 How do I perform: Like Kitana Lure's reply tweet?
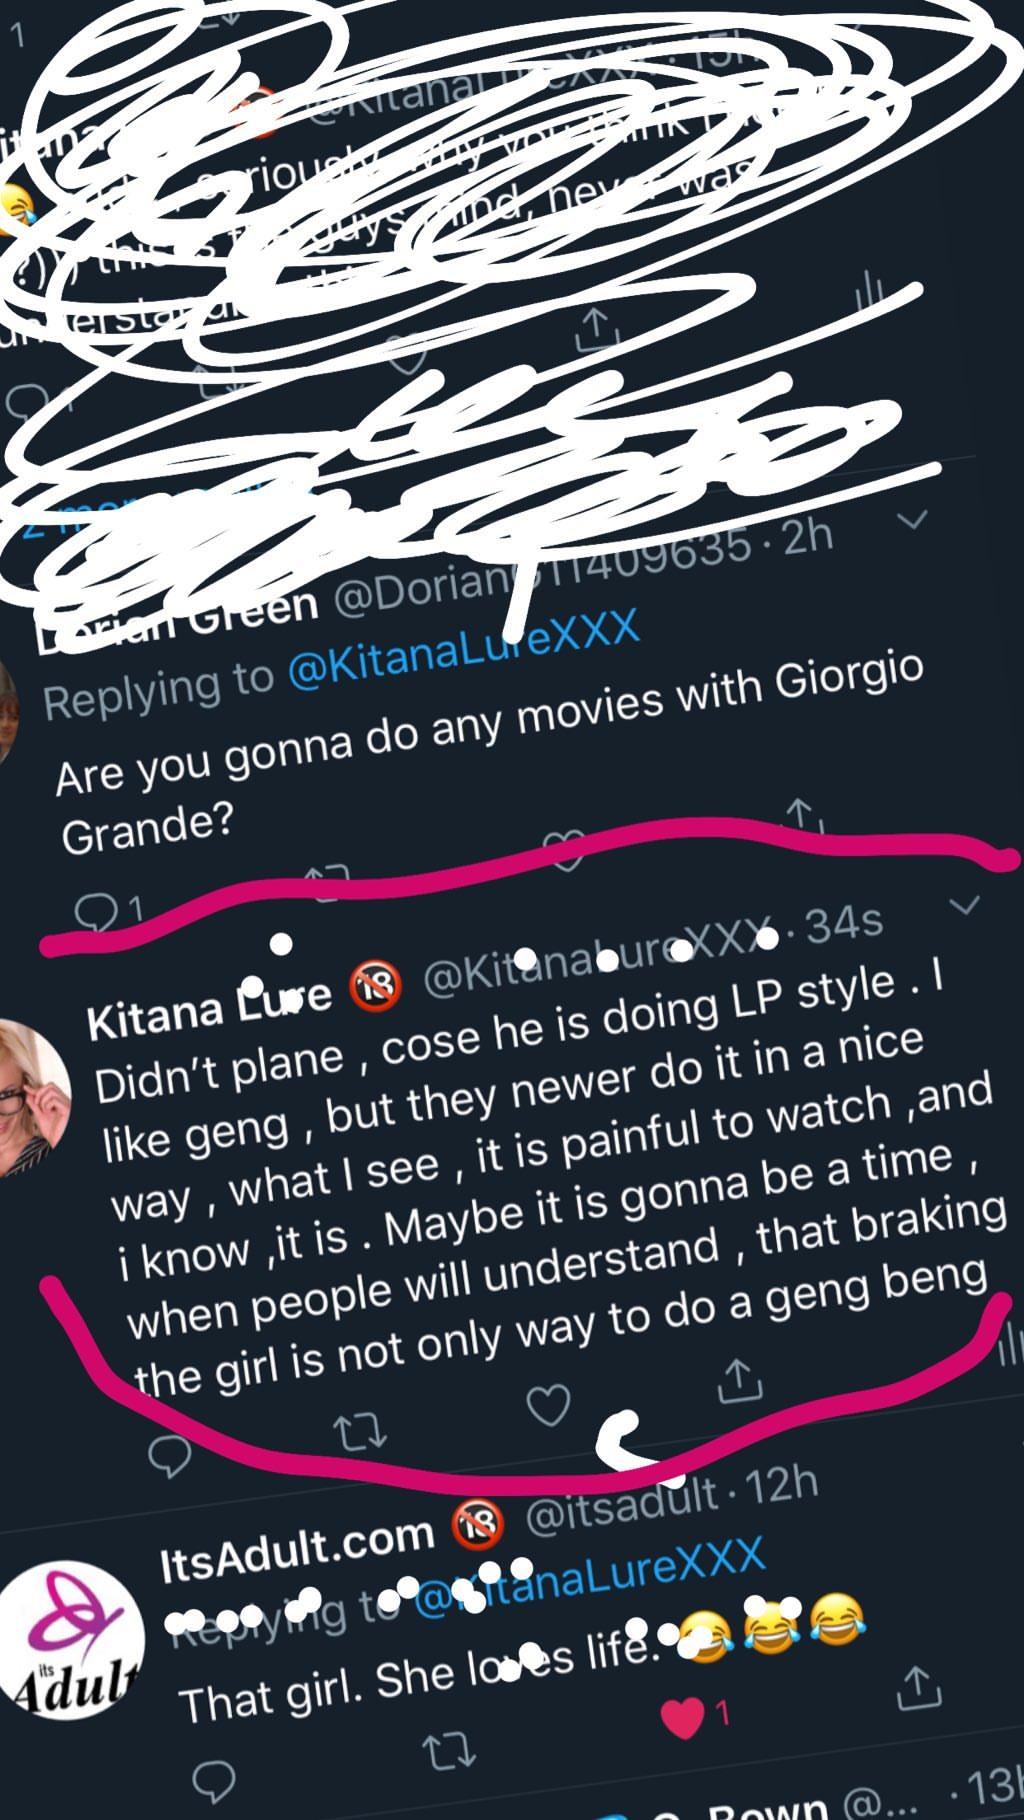[548, 1404]
